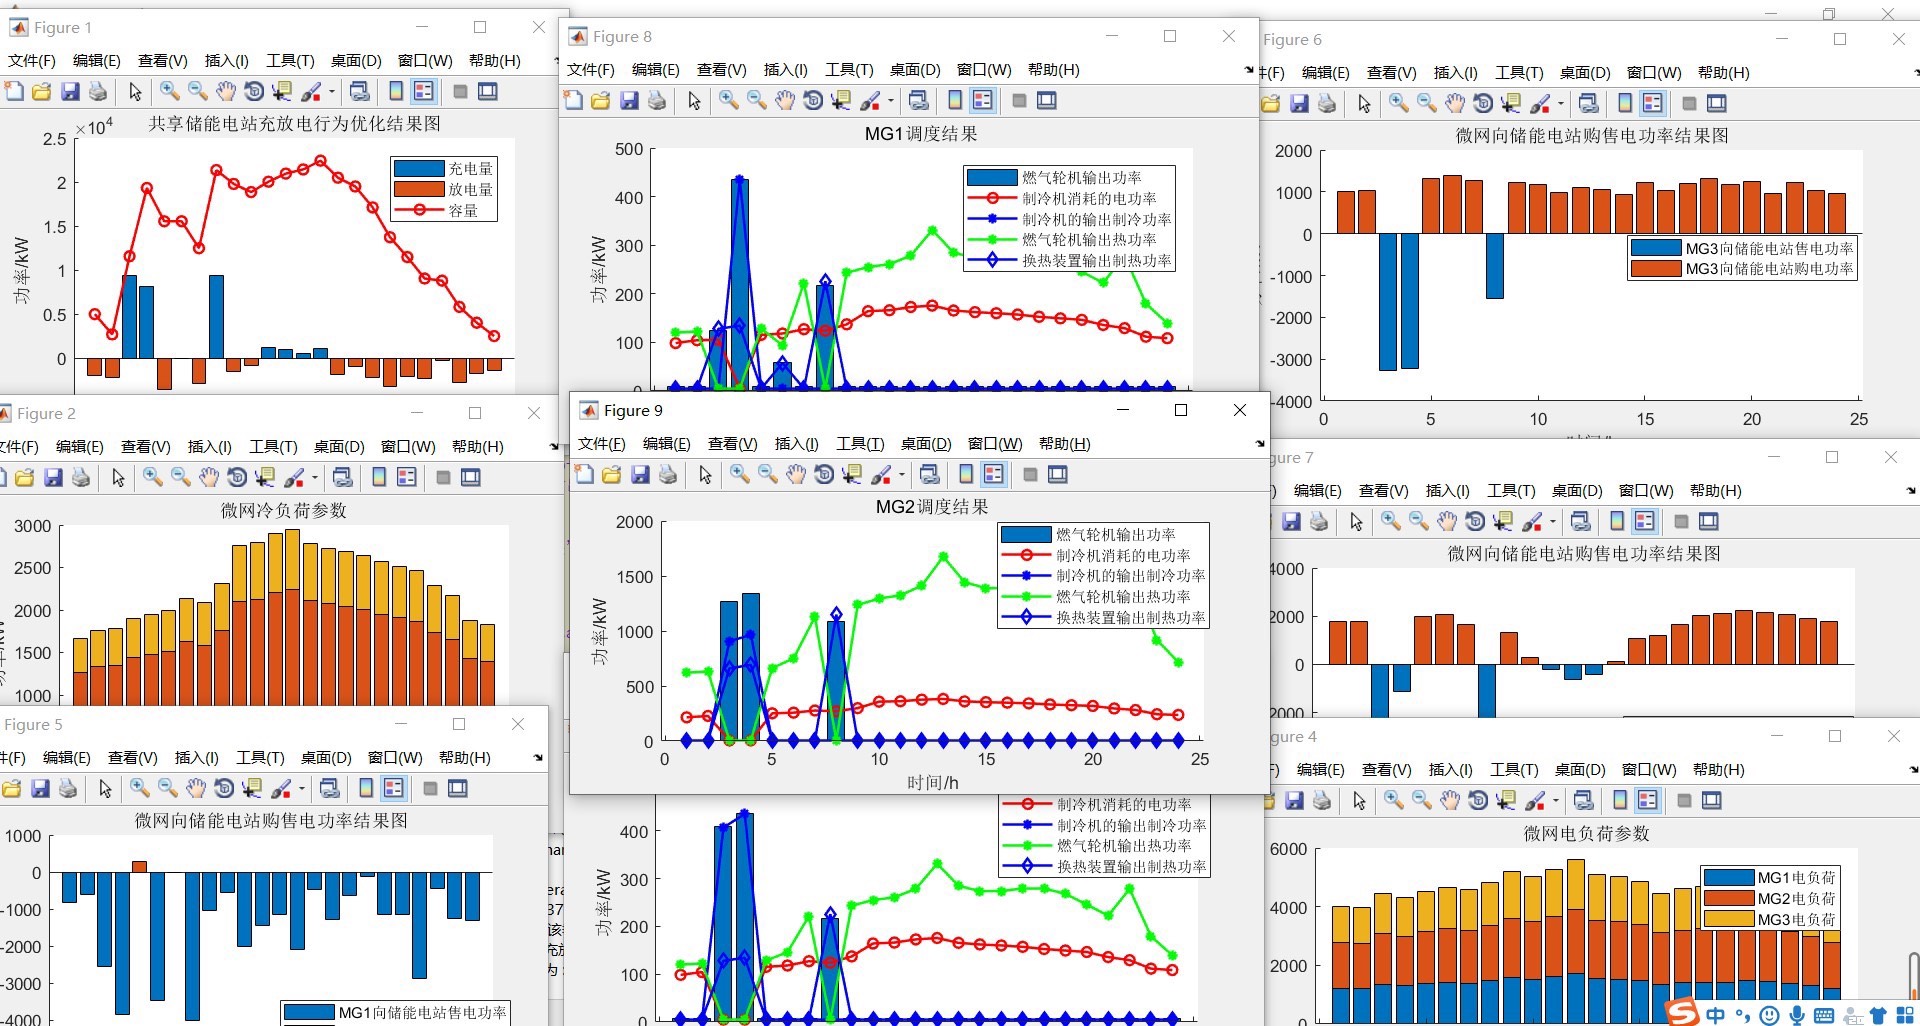Expand brush color dropdown in Figure 9

(x=901, y=475)
